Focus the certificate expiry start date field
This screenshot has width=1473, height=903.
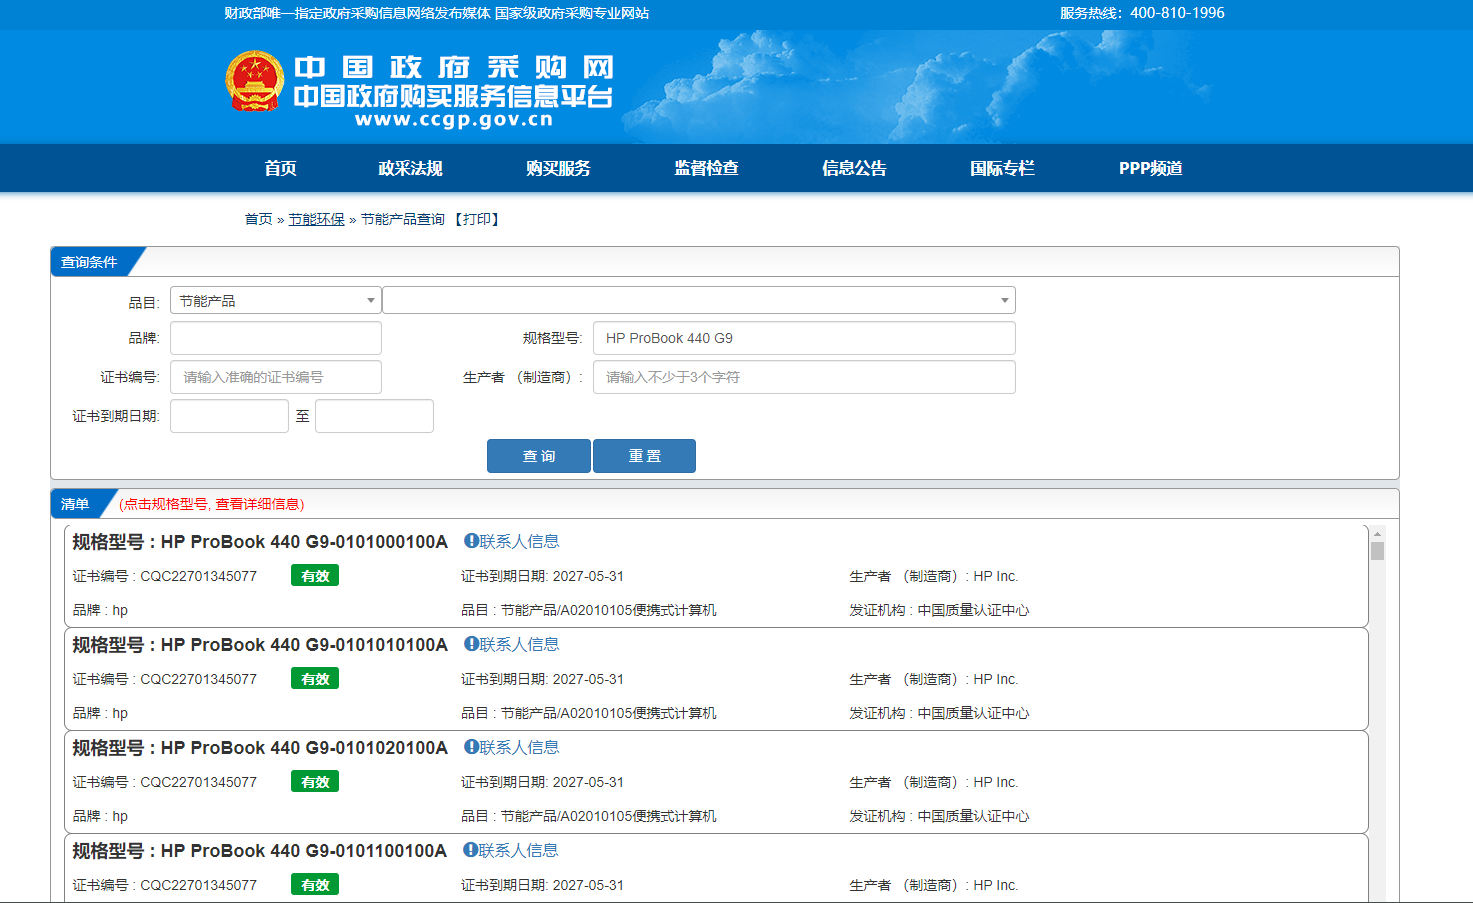[229, 416]
